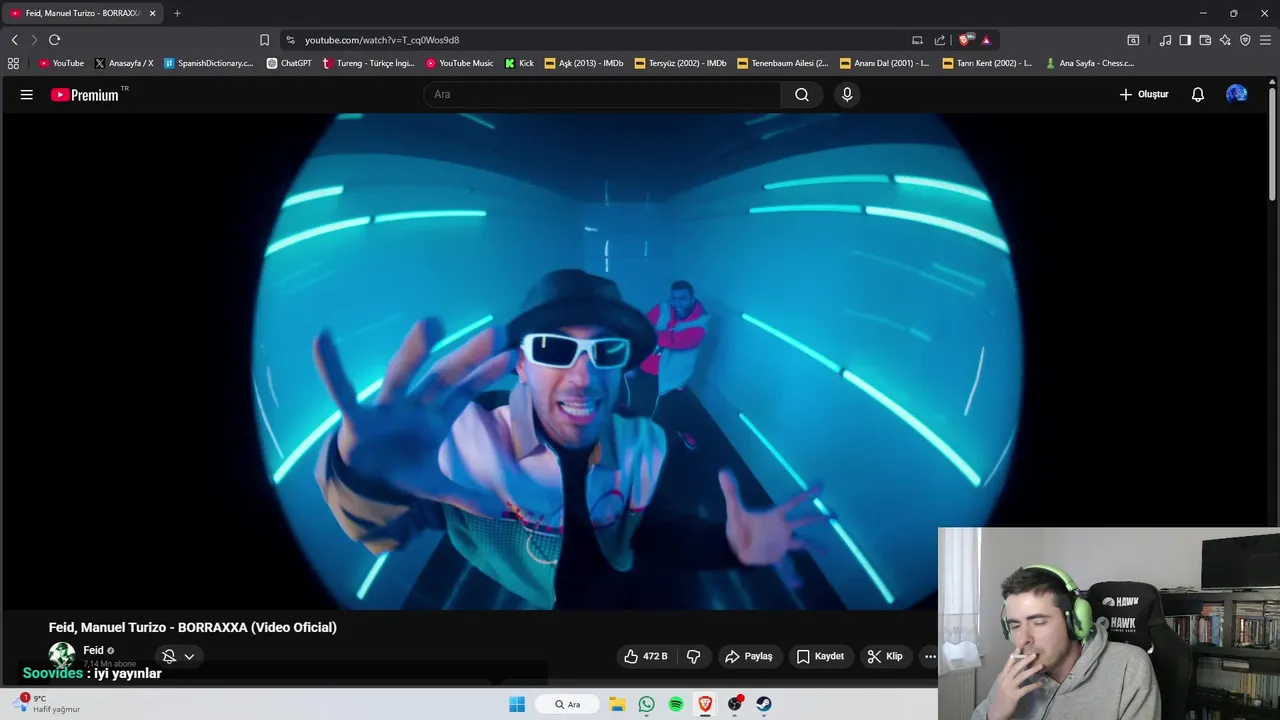The image size is (1280, 720).
Task: Open Tanrı Kent (2002) bookmark
Action: tap(987, 63)
